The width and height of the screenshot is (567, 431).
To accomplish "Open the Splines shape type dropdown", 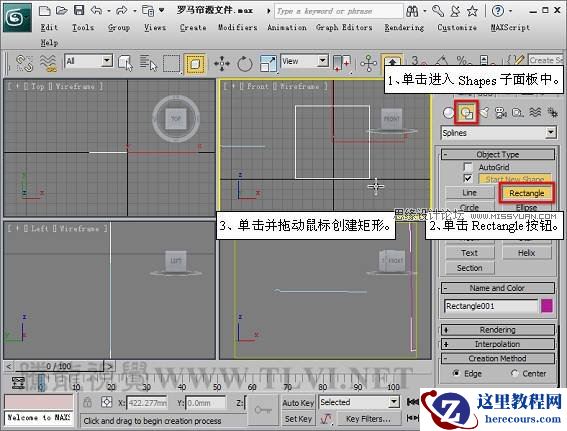I will 498,133.
